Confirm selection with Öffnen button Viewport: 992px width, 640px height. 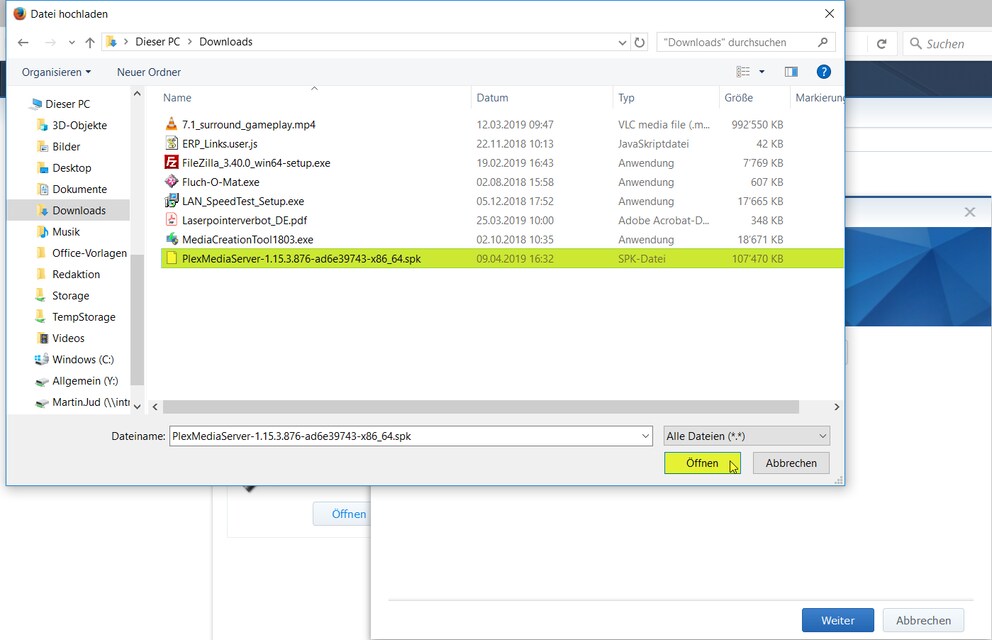702,463
